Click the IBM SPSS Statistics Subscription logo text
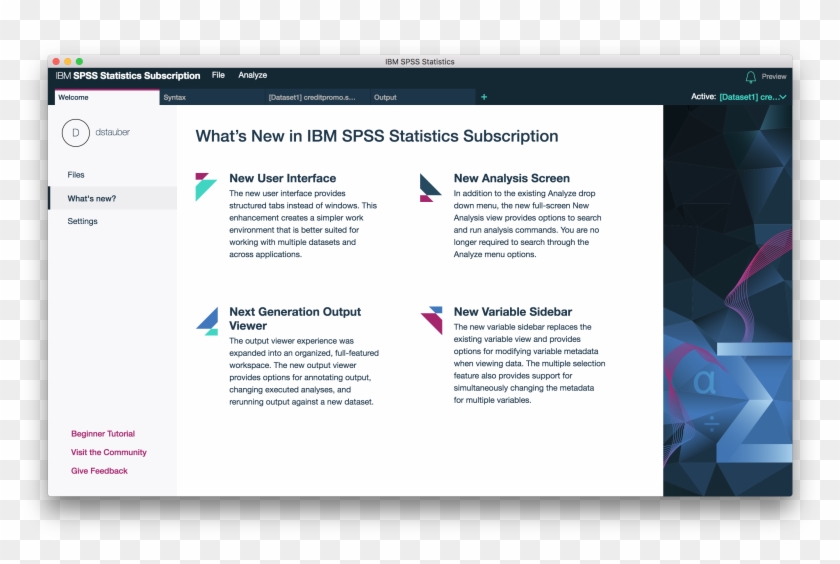The image size is (840, 564). tap(128, 76)
